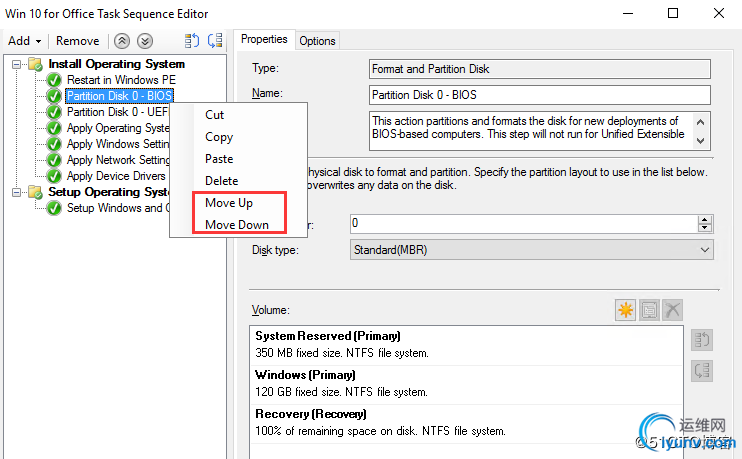This screenshot has height=459, width=742.
Task: Click green check icon beside Apply Operating System
Action: [54, 128]
